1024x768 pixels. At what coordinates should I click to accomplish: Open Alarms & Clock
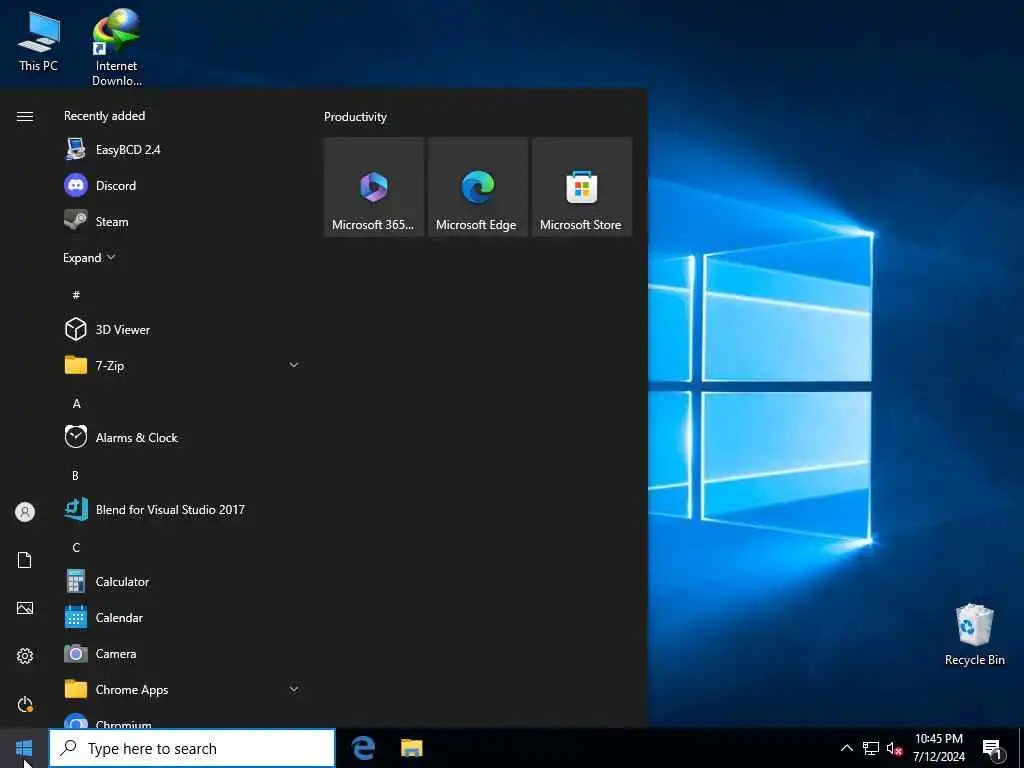click(x=183, y=437)
